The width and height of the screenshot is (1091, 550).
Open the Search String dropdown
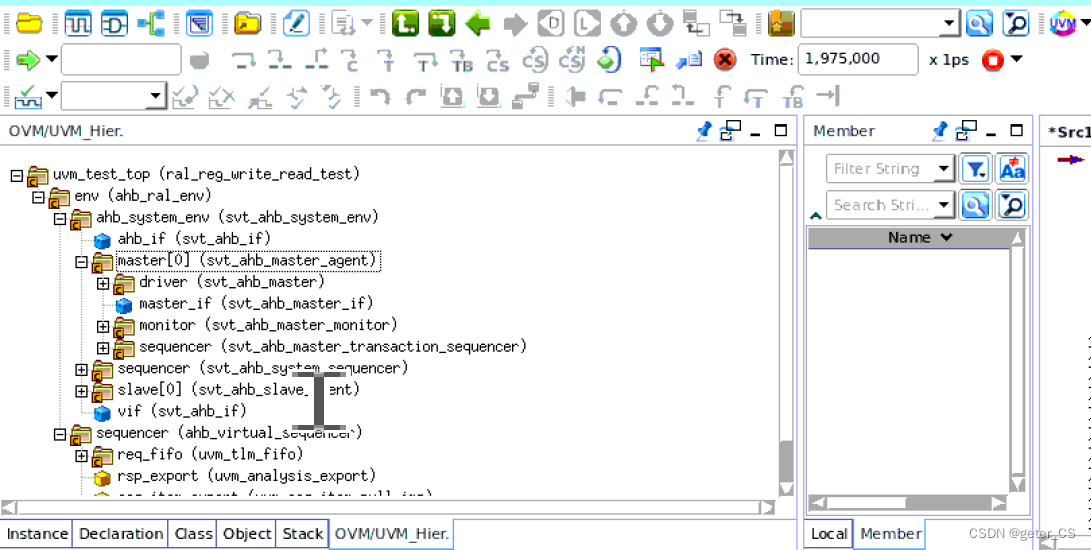pyautogui.click(x=944, y=205)
